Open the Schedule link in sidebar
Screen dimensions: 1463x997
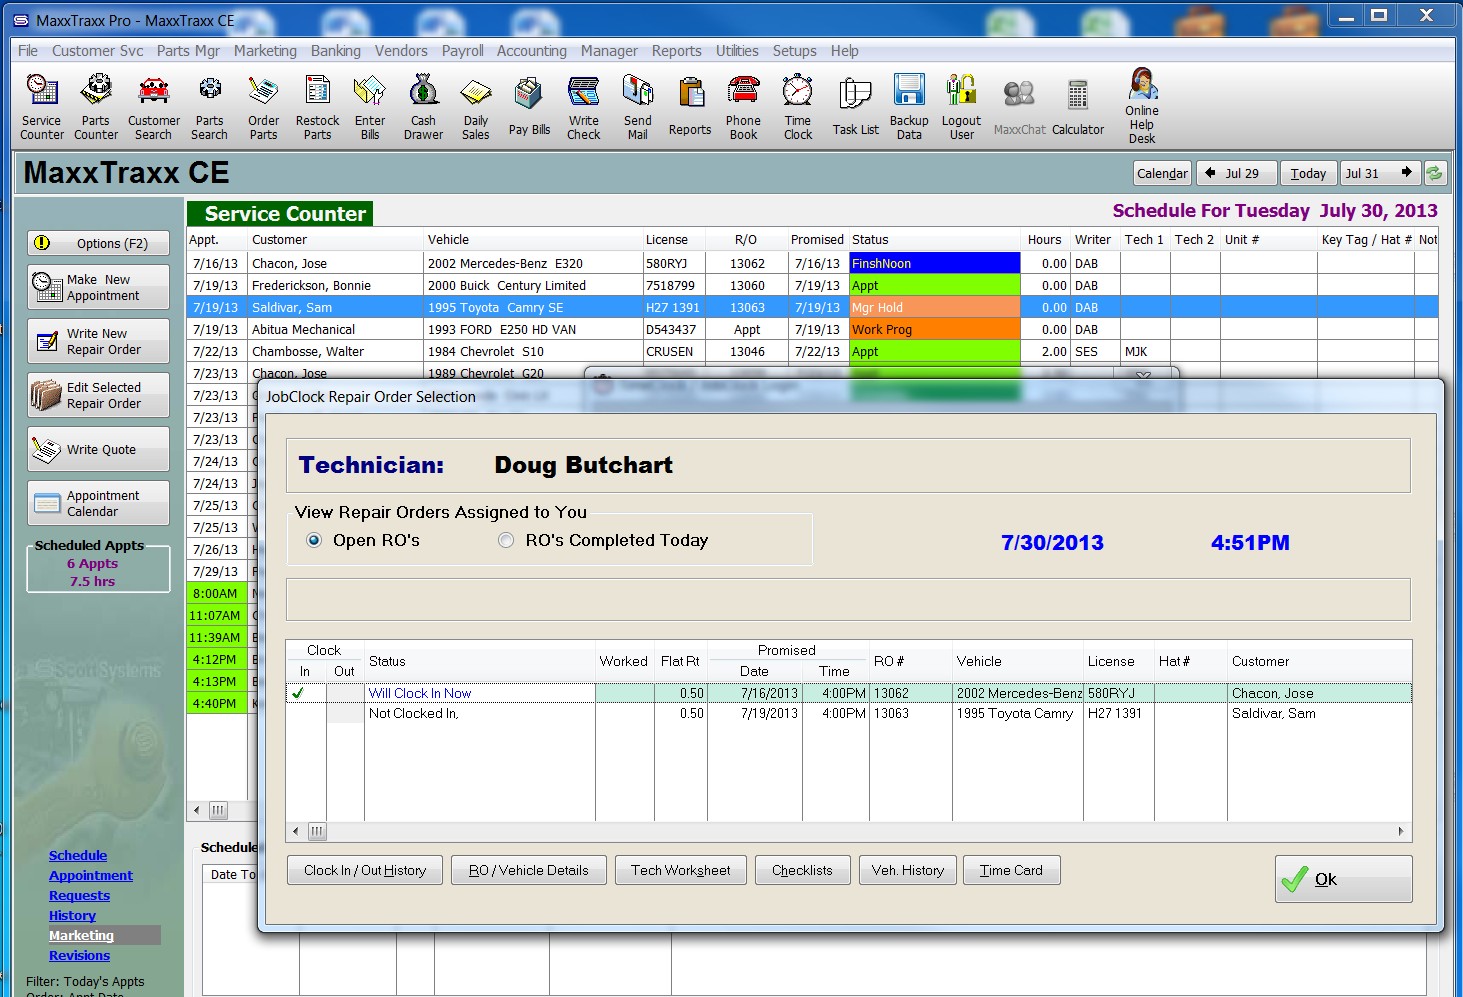pyautogui.click(x=78, y=855)
